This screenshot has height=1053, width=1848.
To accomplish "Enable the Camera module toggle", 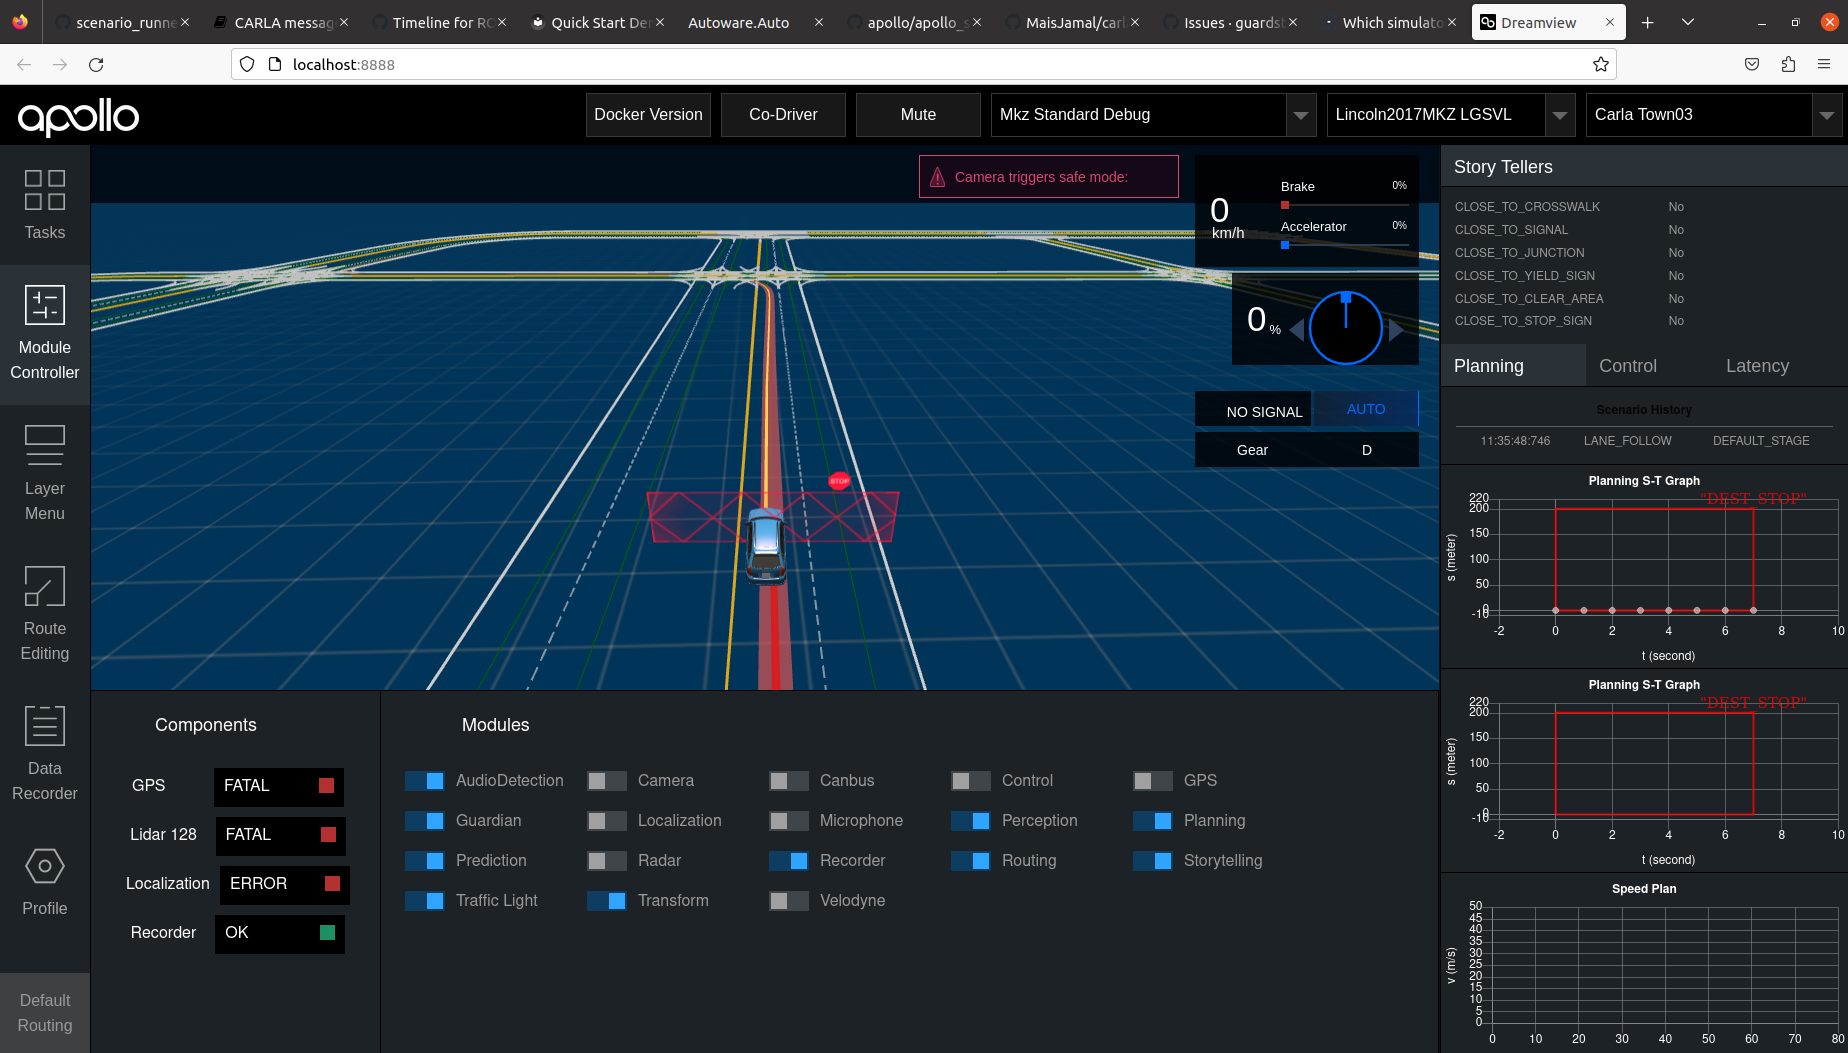I will [606, 780].
